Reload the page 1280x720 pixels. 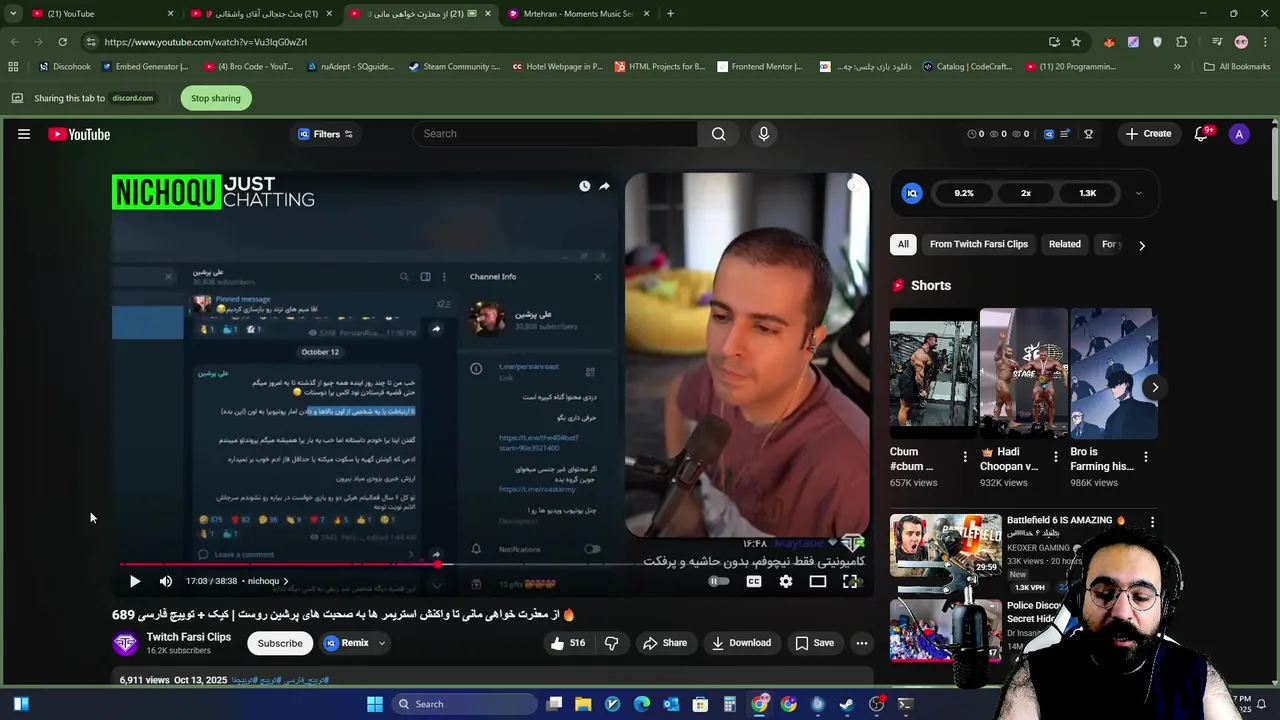click(x=62, y=42)
